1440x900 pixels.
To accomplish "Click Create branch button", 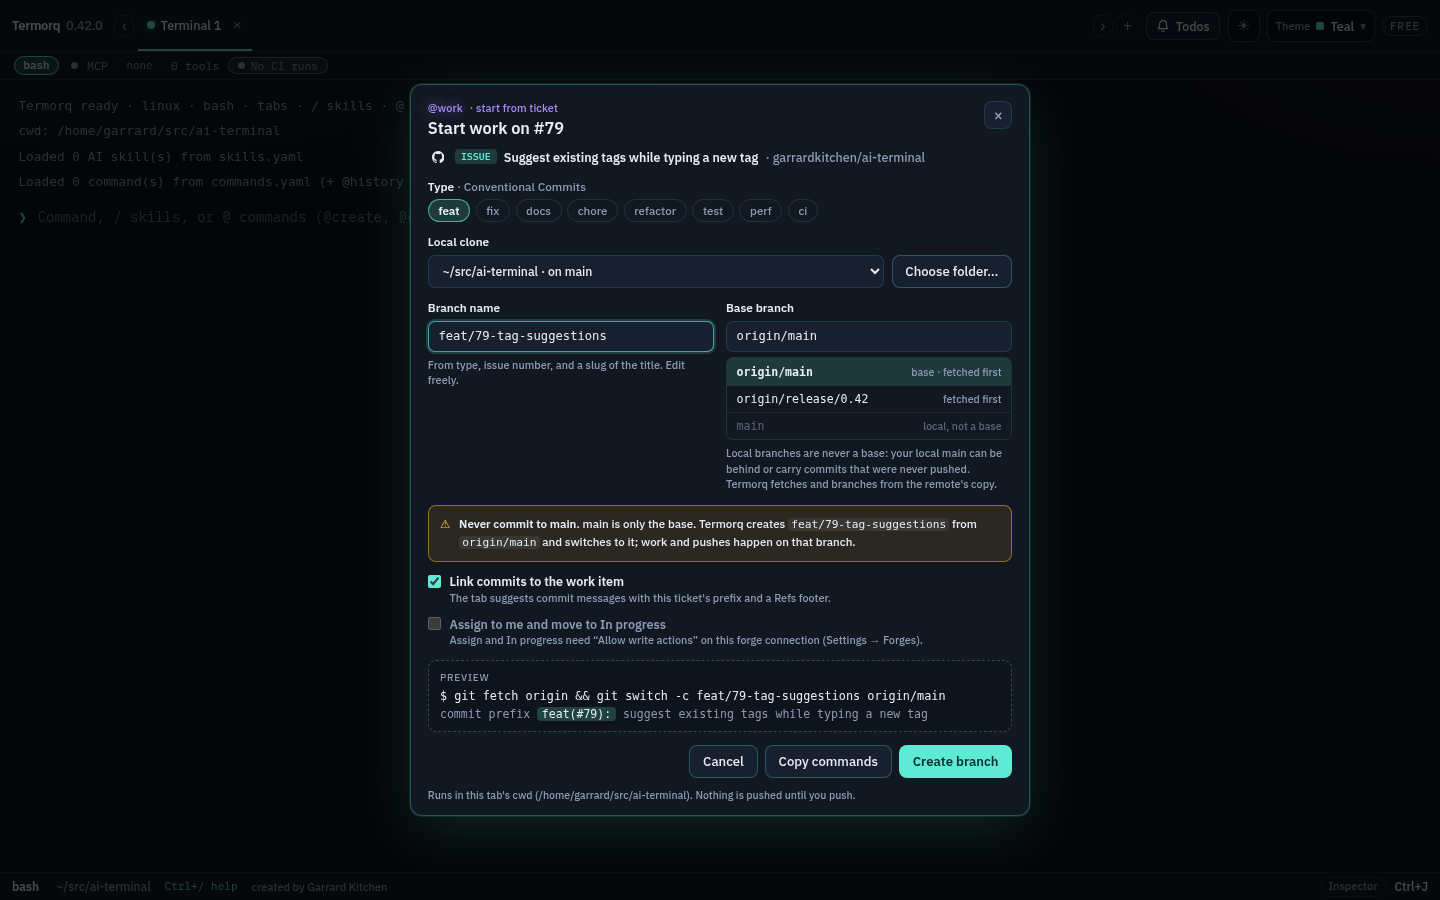I will pos(955,762).
